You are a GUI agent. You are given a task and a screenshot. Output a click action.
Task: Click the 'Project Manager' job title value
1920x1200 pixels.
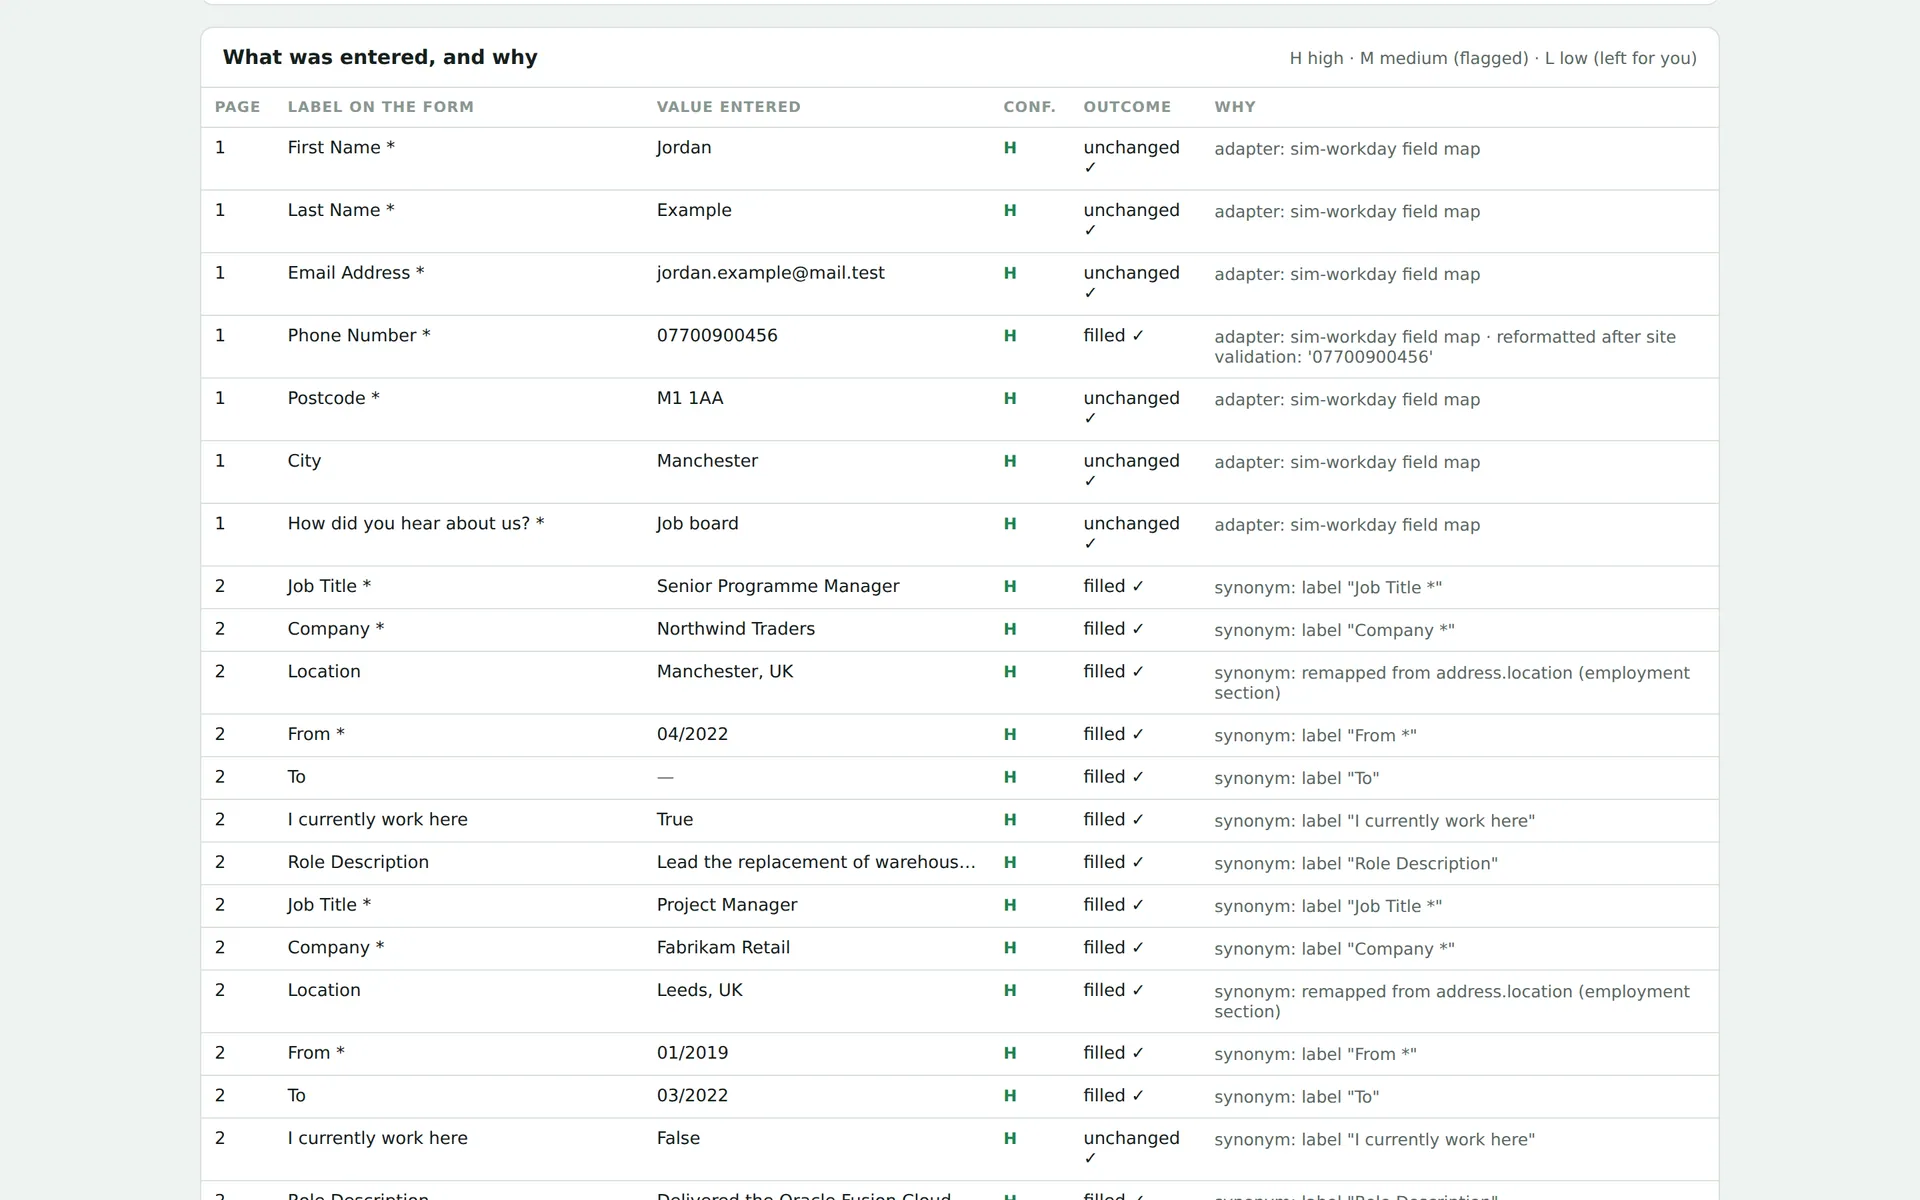coord(727,905)
